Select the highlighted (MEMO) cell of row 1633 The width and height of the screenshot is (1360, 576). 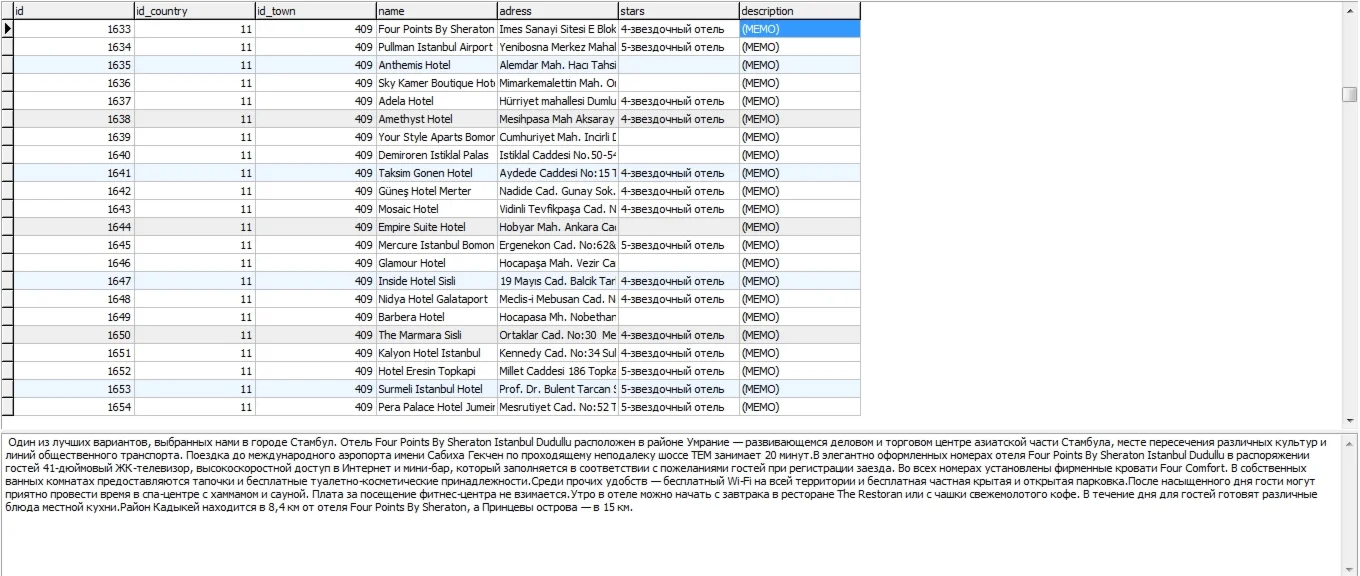(x=800, y=29)
